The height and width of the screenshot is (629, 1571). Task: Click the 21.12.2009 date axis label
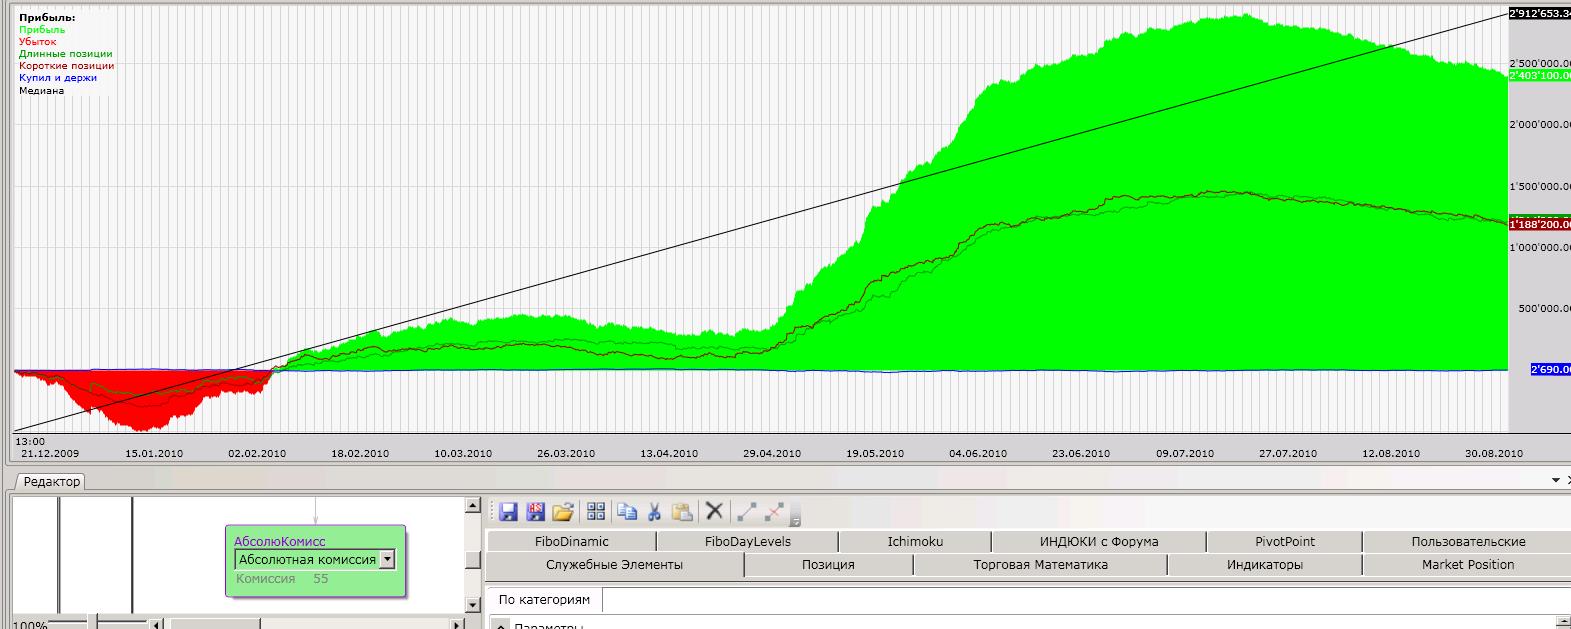[49, 453]
